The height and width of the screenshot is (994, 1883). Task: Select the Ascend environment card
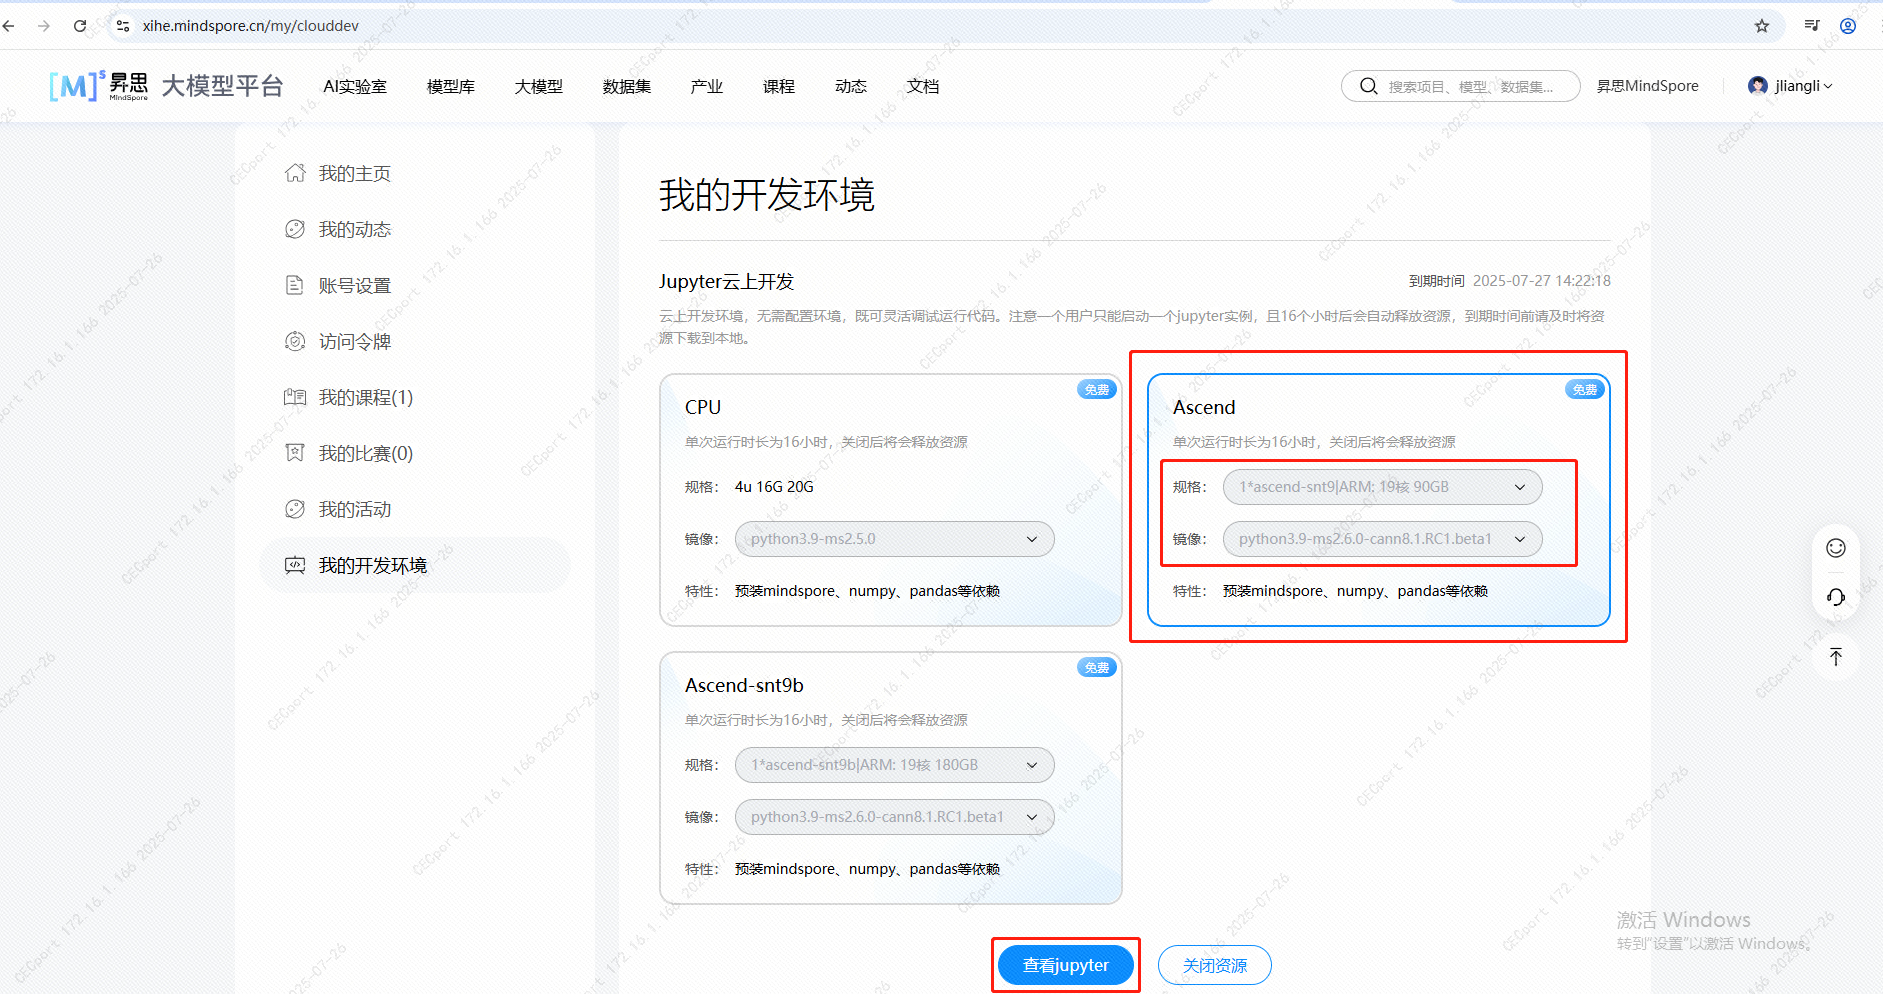1379,500
